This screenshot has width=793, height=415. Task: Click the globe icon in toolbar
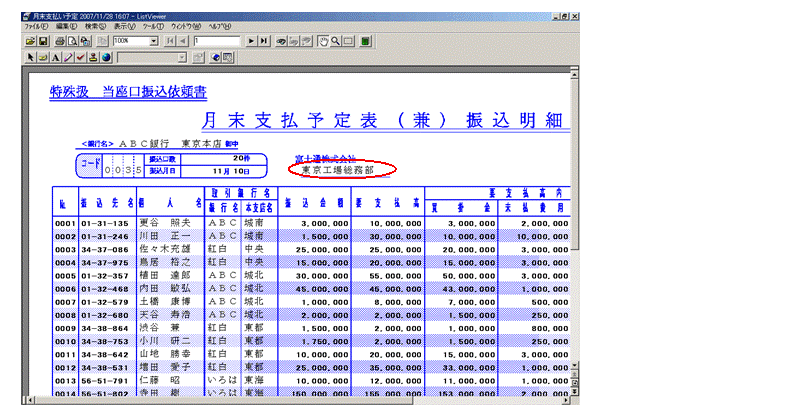click(x=105, y=57)
